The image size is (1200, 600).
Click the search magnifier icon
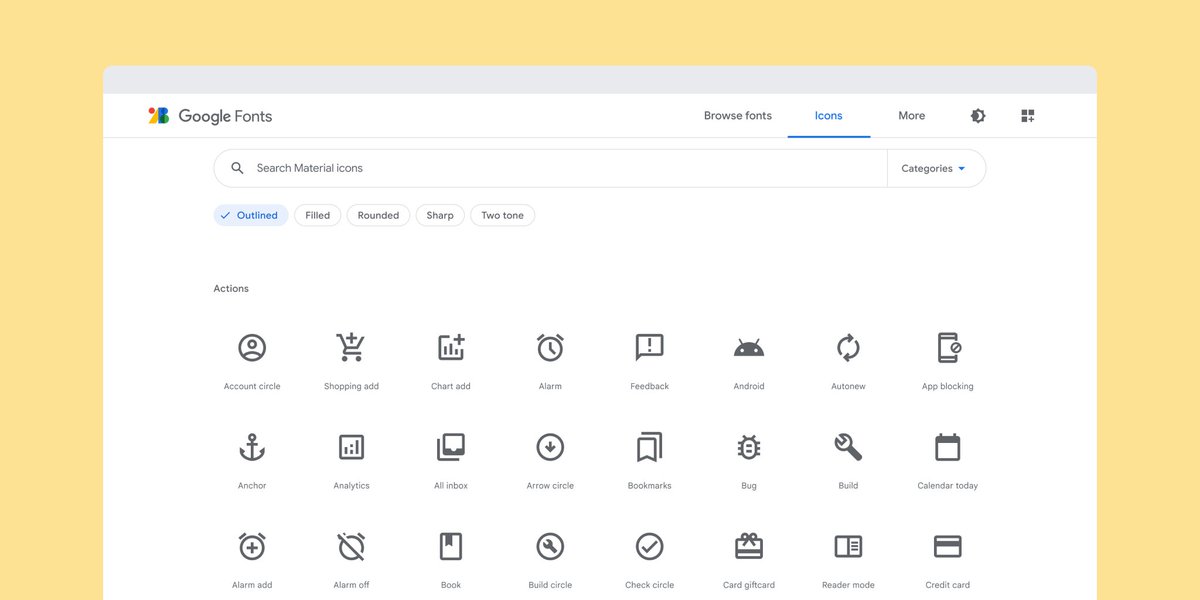(x=237, y=168)
